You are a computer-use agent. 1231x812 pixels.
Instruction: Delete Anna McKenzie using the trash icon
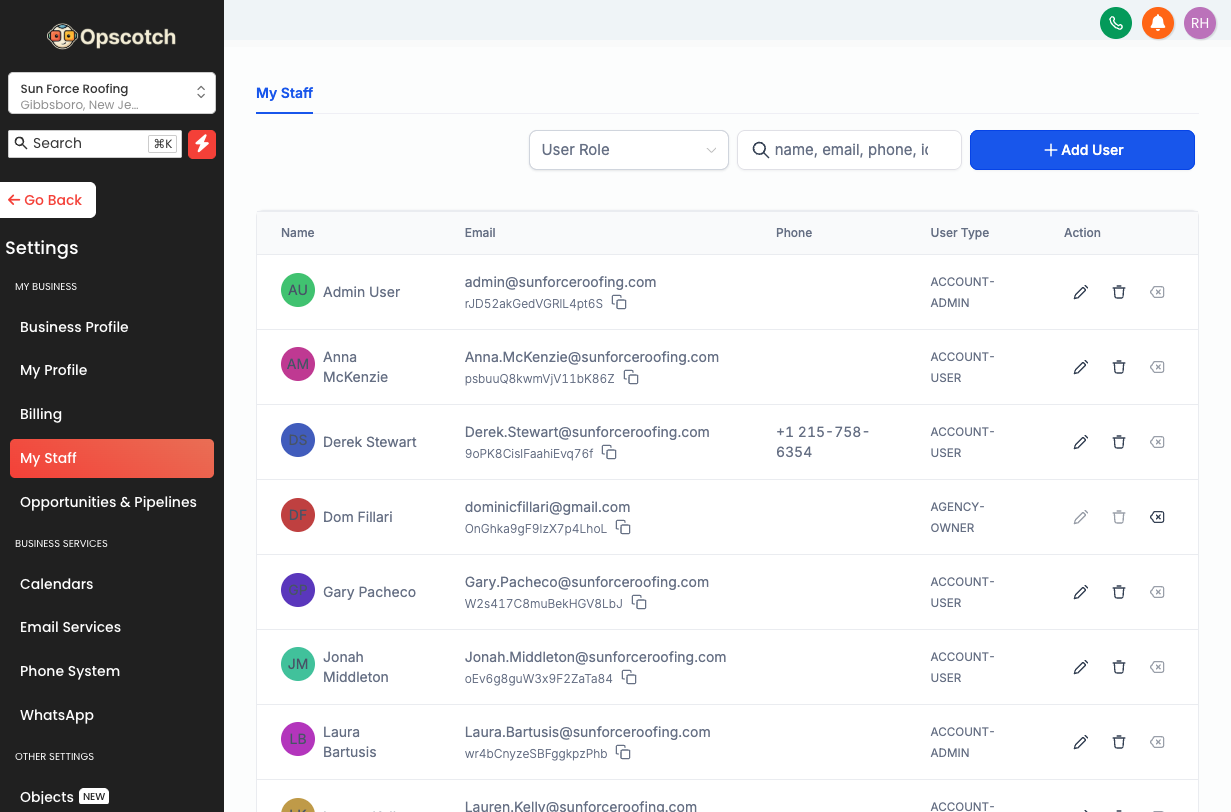[1119, 367]
